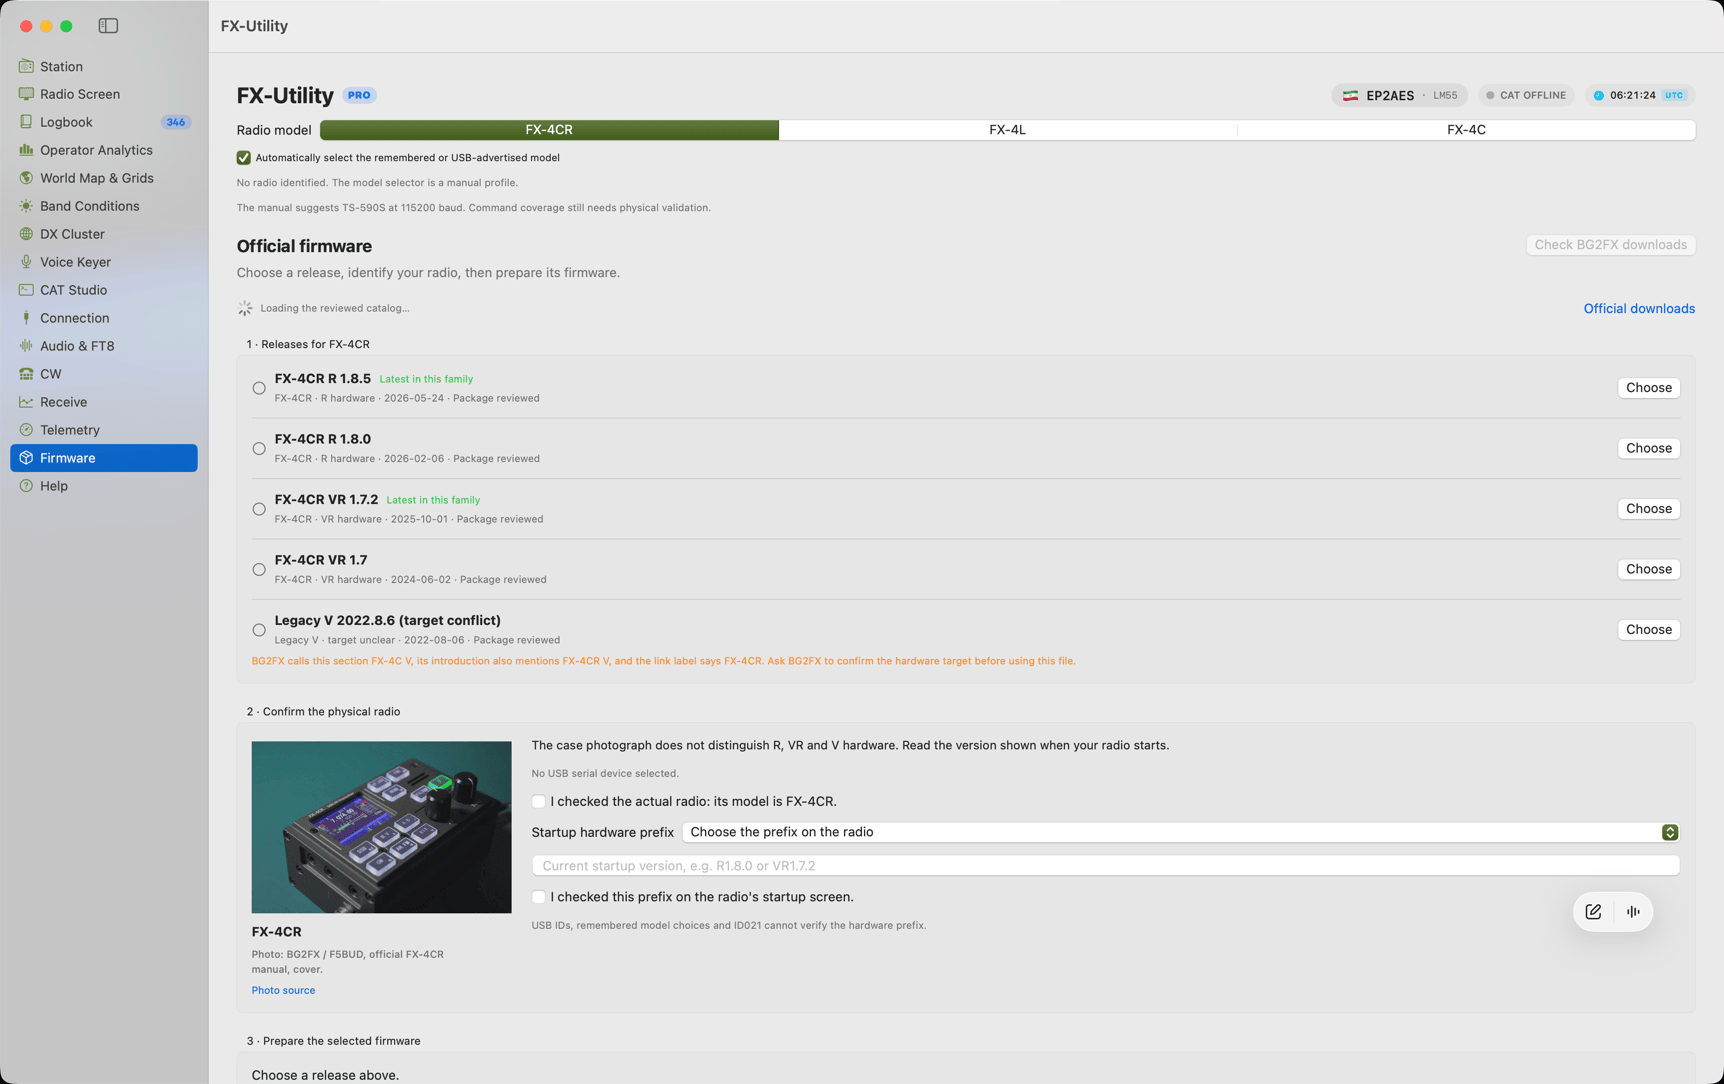
Task: Choose the FX-4CR R 1.8.5 release
Action: pyautogui.click(x=1648, y=388)
